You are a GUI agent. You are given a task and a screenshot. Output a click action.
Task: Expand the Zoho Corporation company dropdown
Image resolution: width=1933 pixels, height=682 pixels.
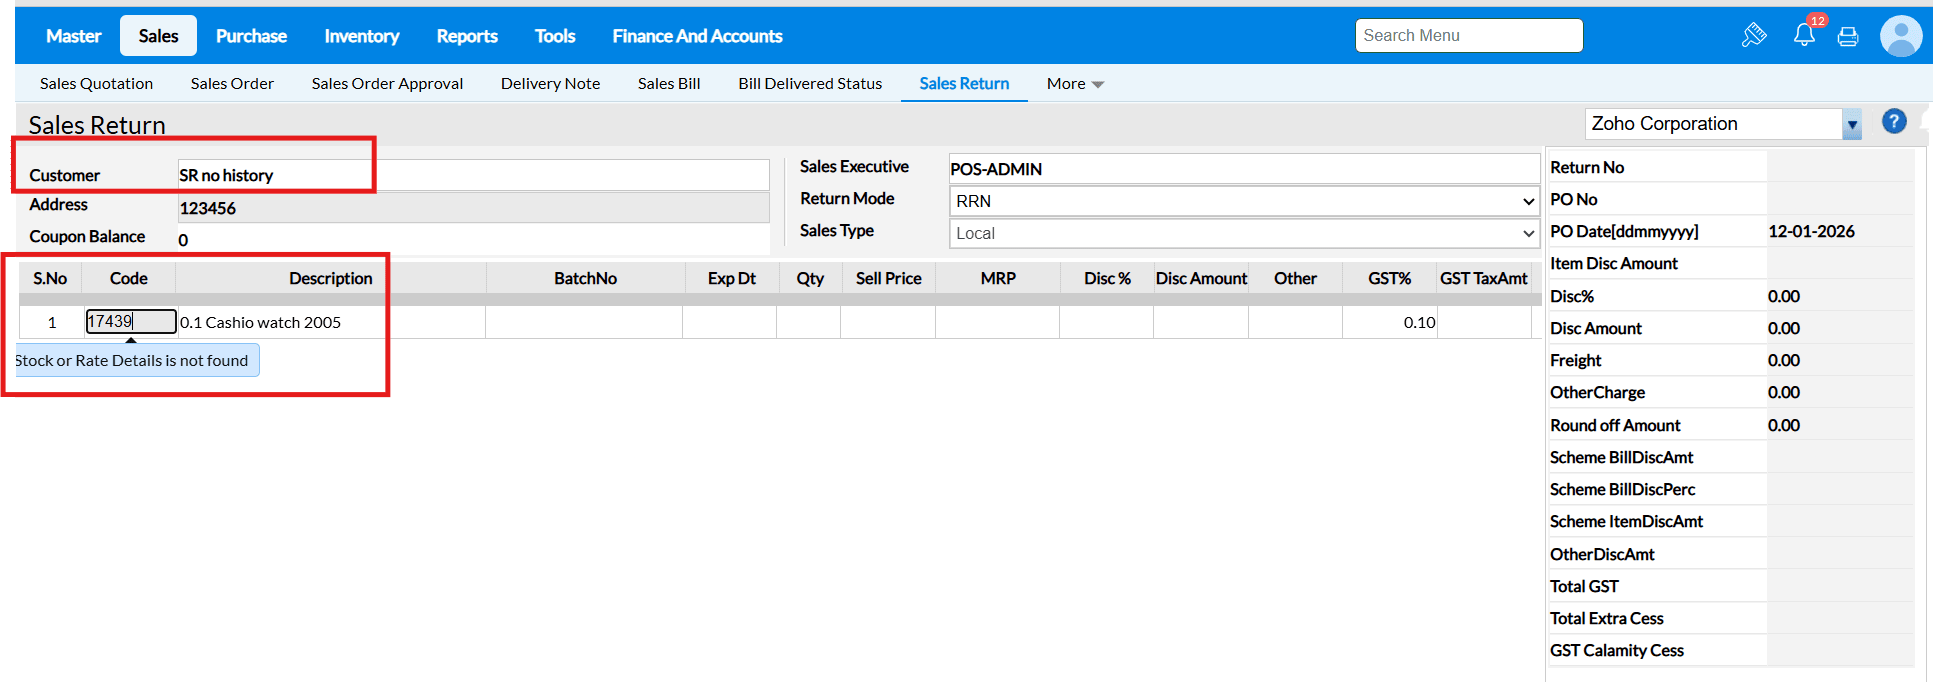coord(1852,125)
